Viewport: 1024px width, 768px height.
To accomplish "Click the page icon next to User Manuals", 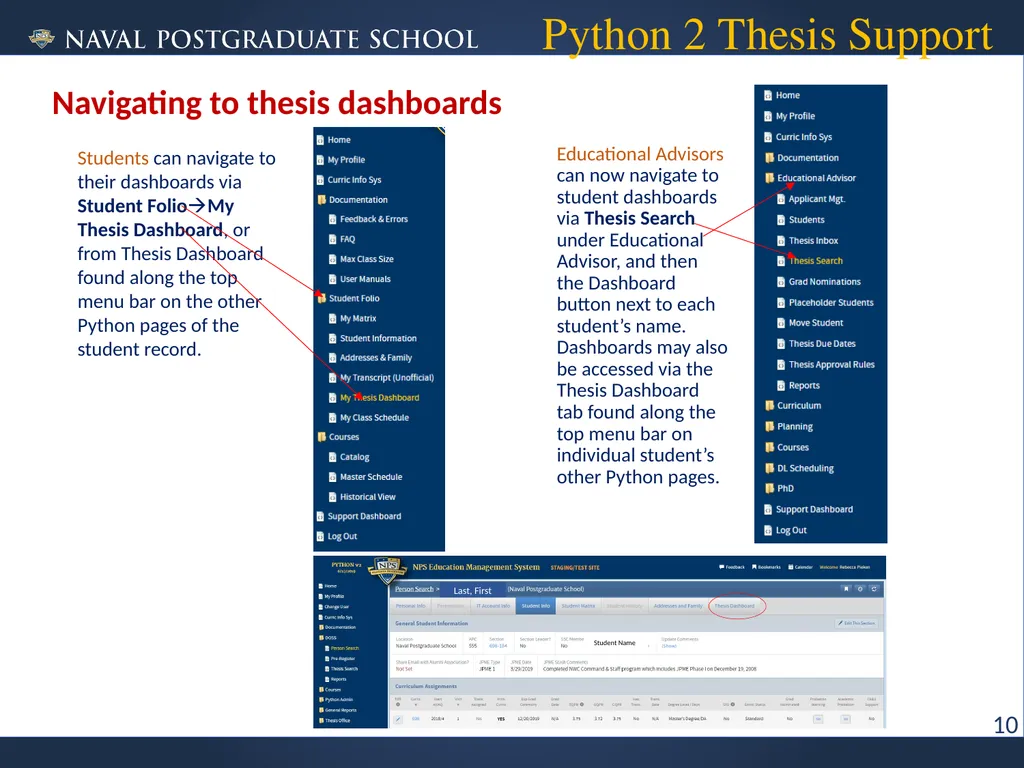I will [332, 279].
